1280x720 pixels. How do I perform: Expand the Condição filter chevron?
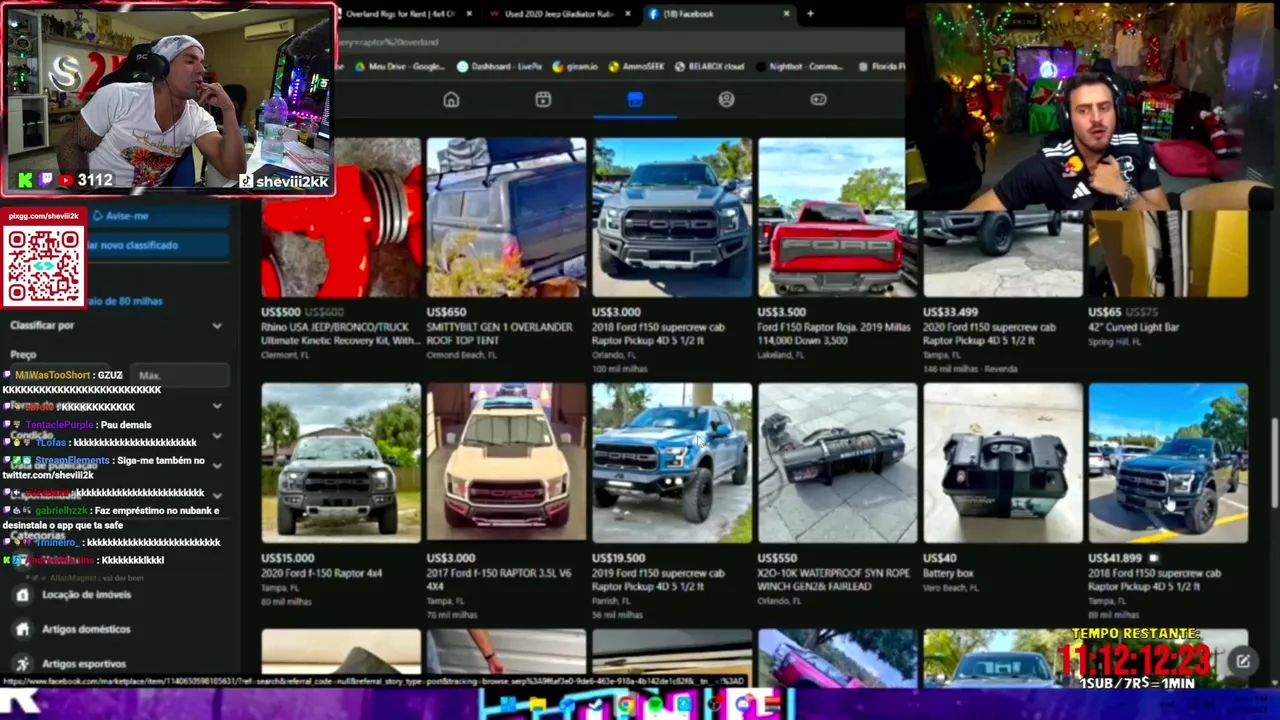pos(217,437)
